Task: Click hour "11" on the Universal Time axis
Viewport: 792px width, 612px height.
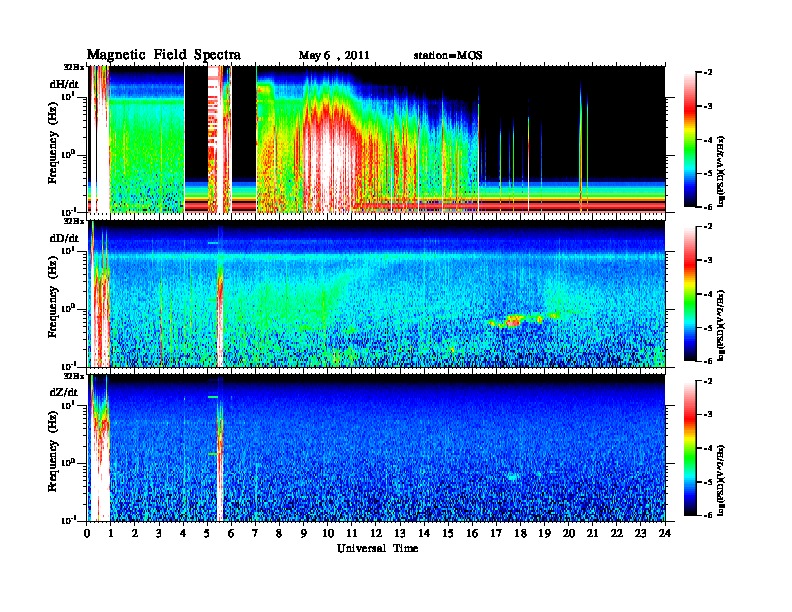Action: pyautogui.click(x=352, y=534)
